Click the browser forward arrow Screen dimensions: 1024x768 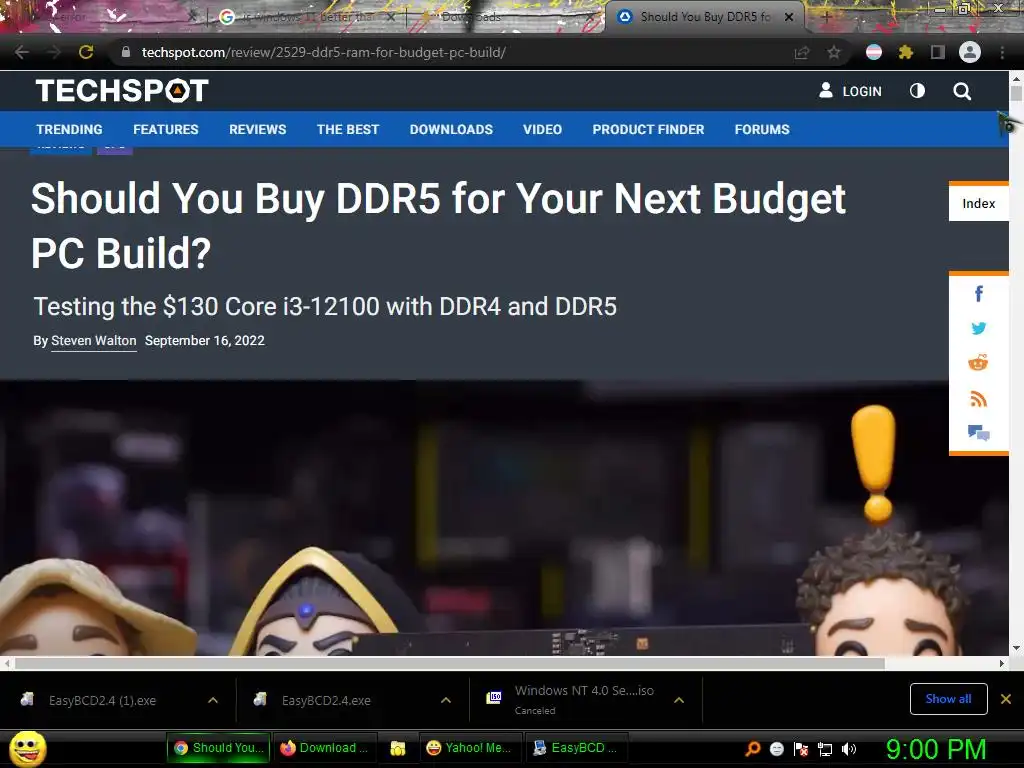pyautogui.click(x=54, y=52)
